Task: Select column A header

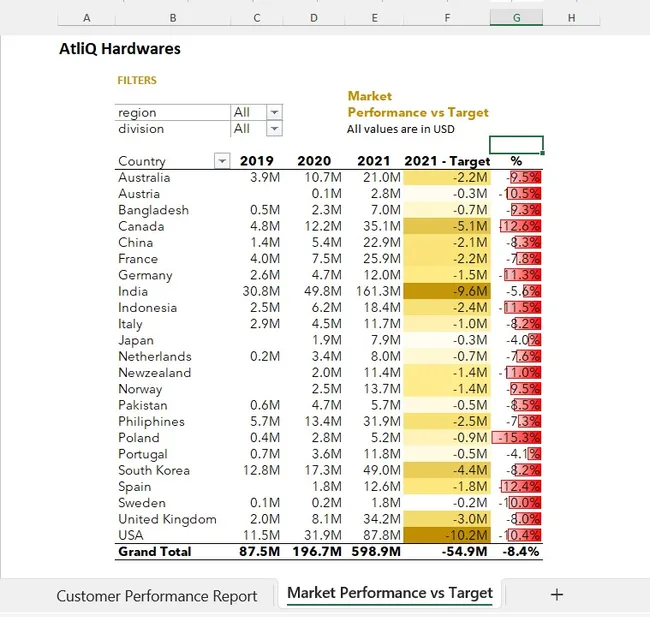Action: [x=86, y=18]
